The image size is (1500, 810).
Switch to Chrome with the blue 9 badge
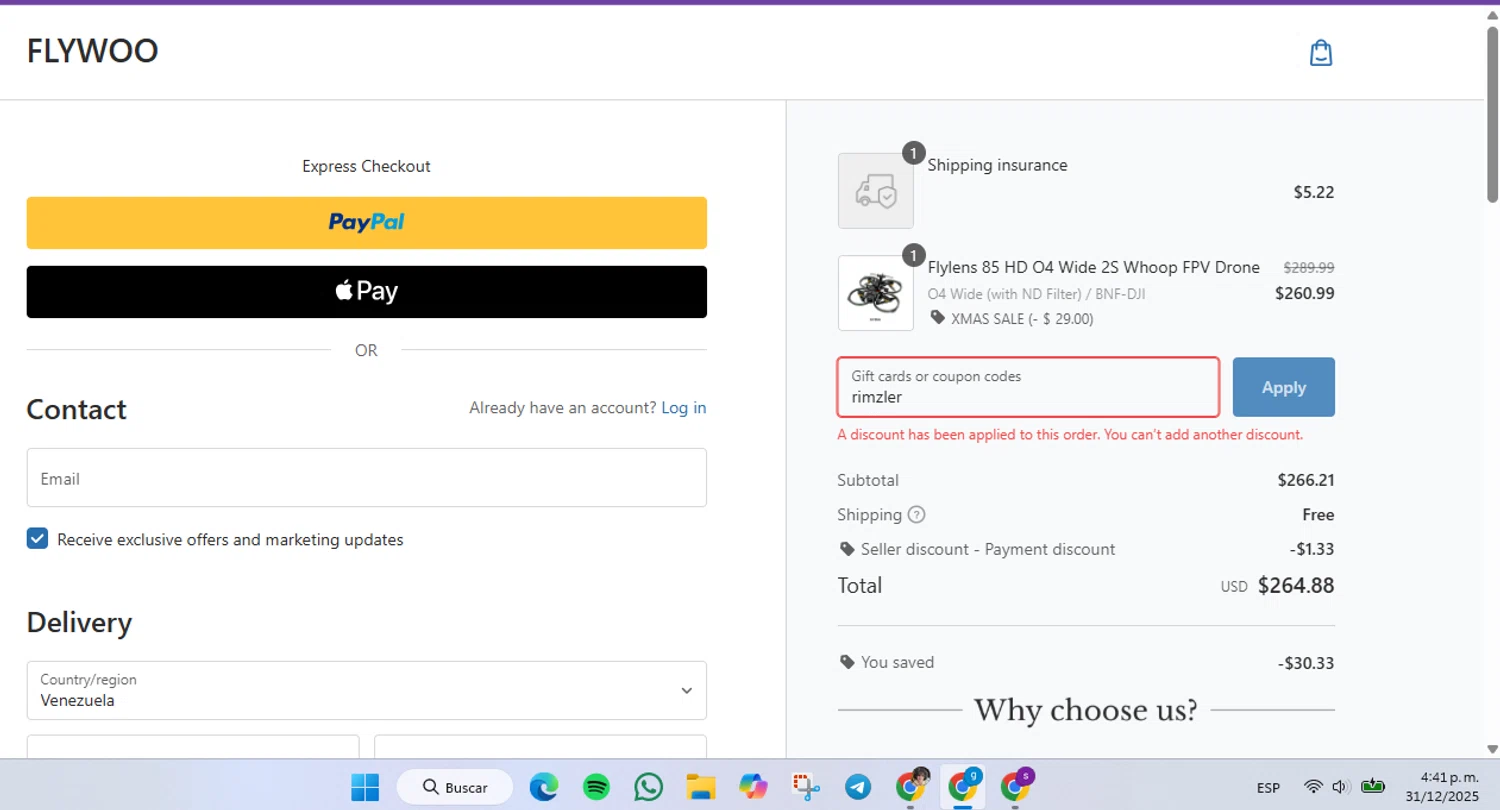964,786
